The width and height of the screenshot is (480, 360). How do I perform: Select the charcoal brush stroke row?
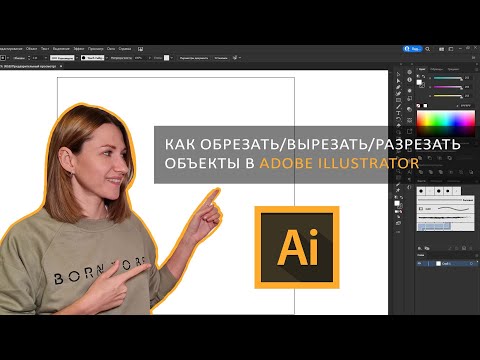(x=445, y=217)
